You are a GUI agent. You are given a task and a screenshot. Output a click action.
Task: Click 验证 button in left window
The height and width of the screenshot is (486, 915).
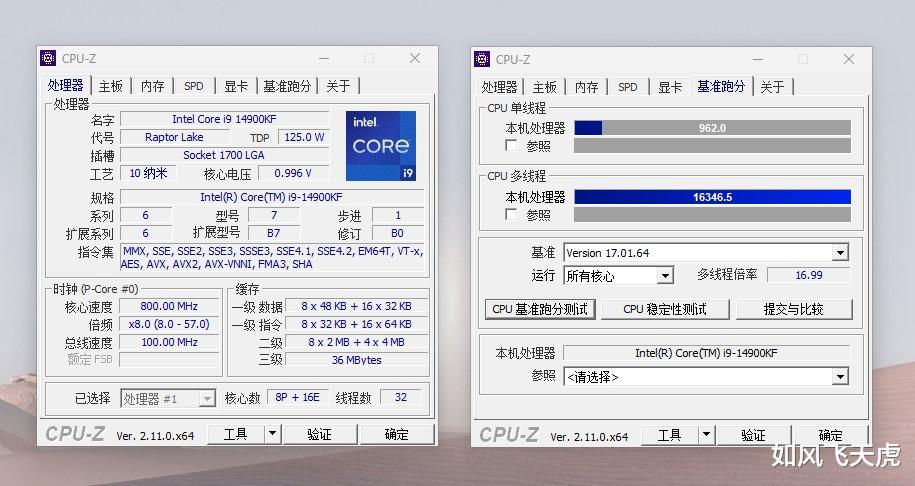coord(319,433)
